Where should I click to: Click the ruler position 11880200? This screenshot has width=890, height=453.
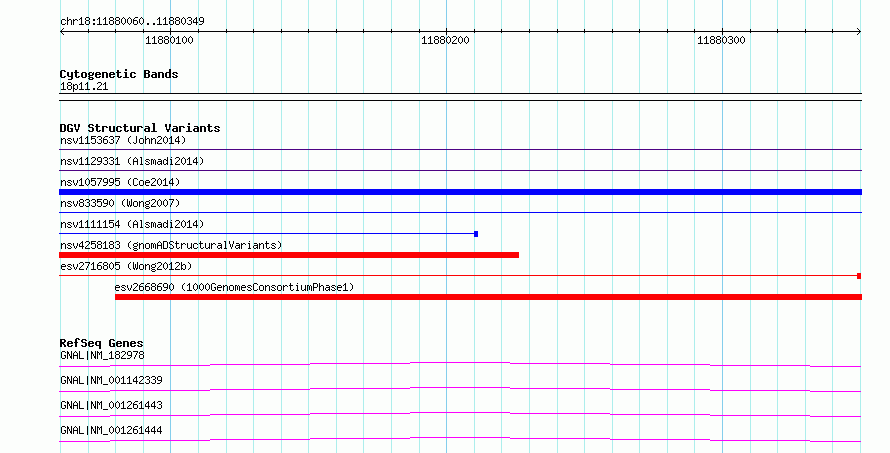445,40
